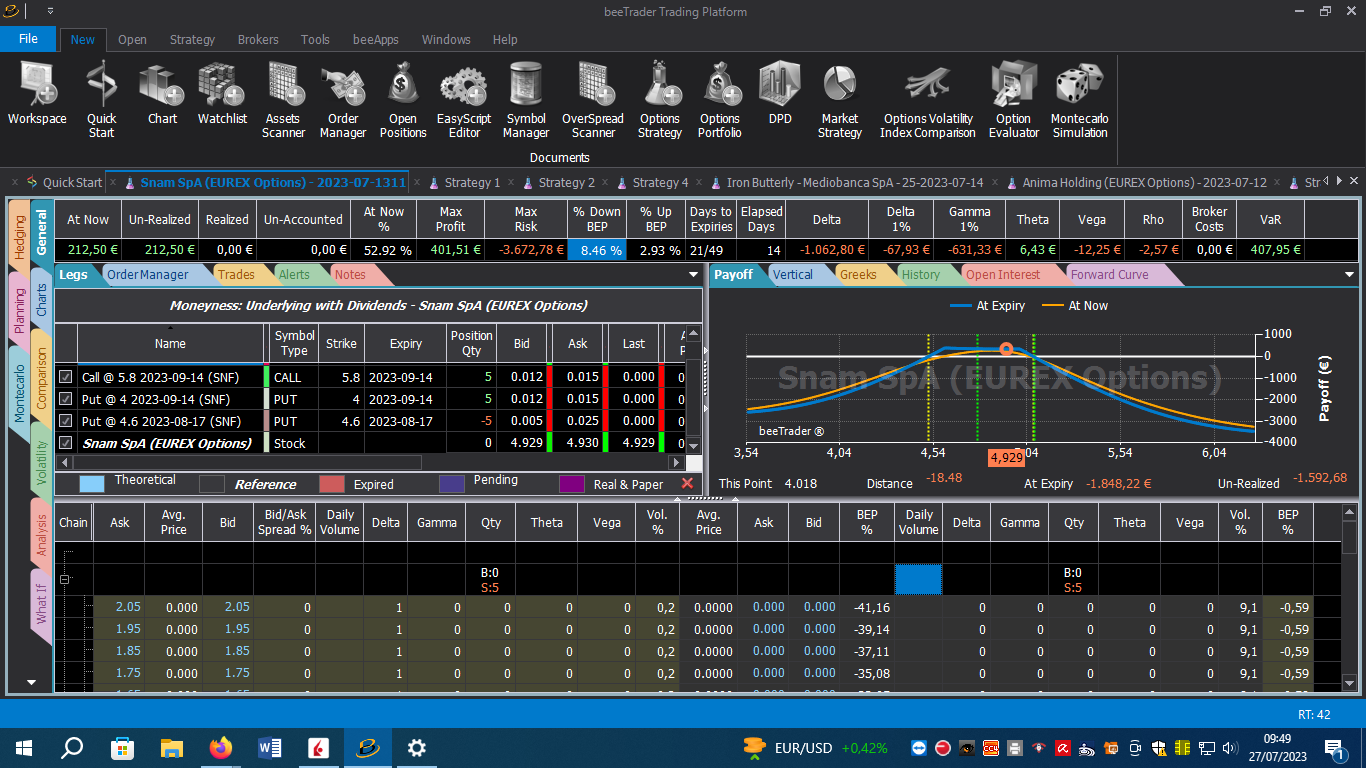The image size is (1366, 768).
Task: Toggle the Put @ 4.6 2023-08-17 checkbox
Action: pos(66,421)
